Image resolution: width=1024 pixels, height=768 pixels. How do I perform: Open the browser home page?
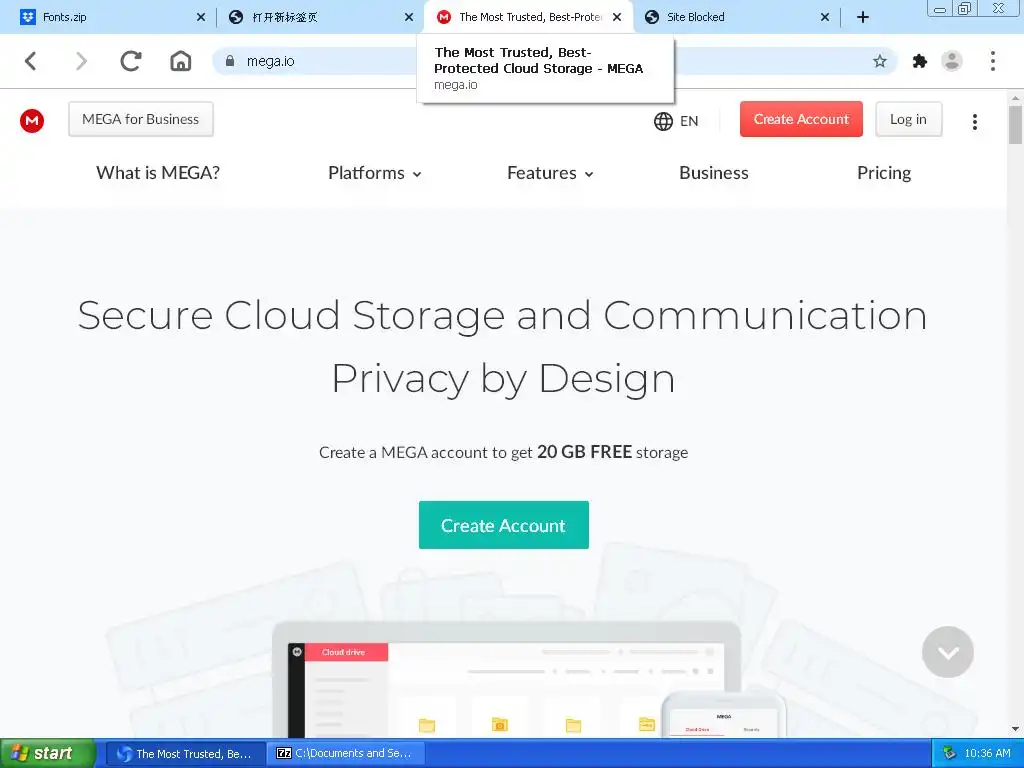(181, 61)
